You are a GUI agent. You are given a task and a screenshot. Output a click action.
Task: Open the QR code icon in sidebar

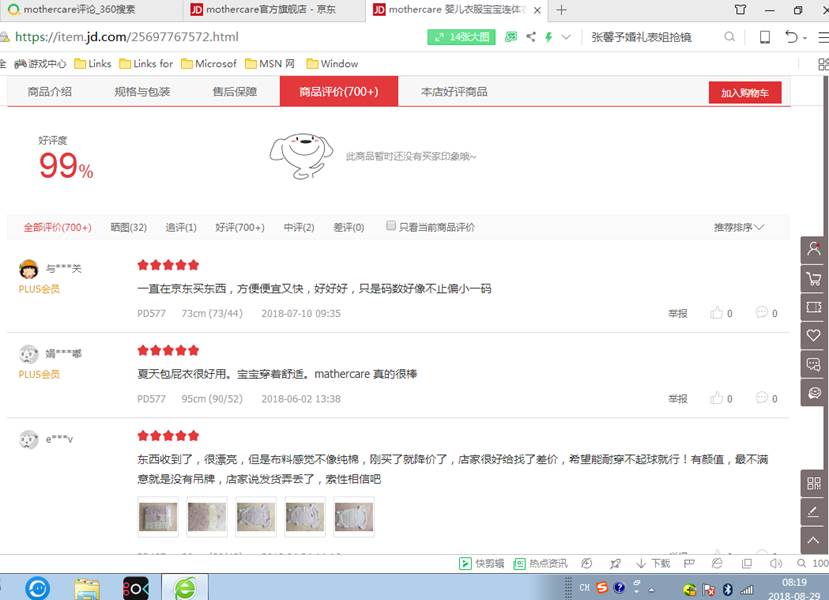[814, 484]
